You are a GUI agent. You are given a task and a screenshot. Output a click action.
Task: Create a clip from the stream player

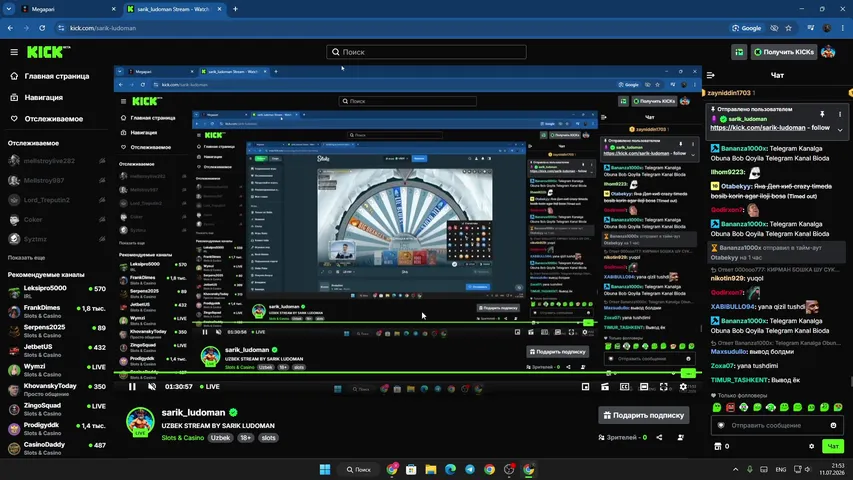coord(605,386)
